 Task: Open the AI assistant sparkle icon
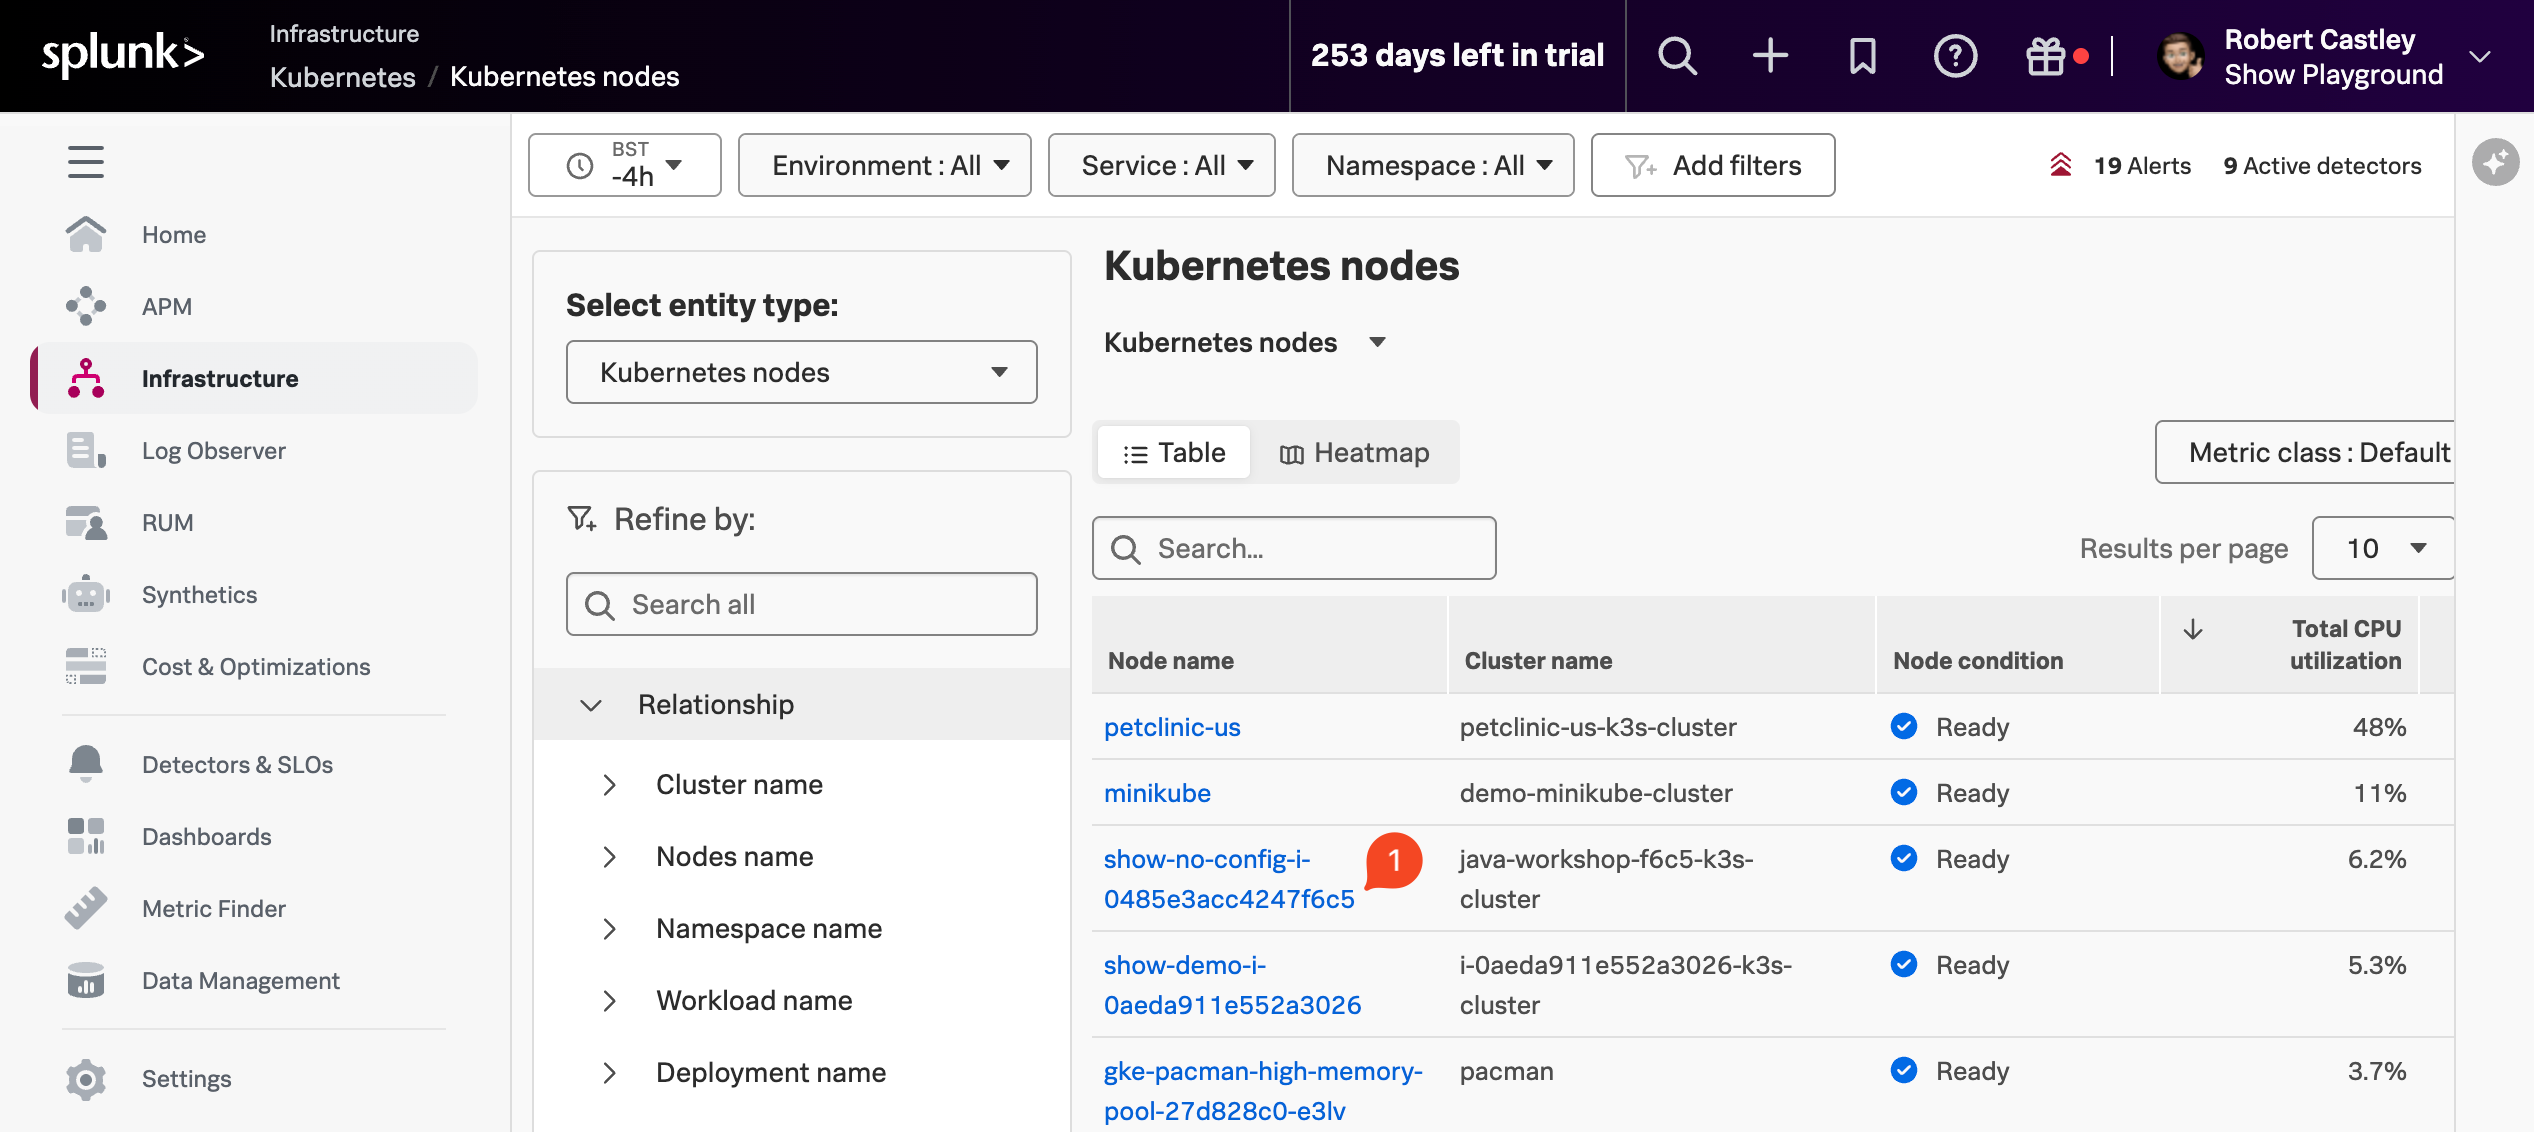[x=2495, y=162]
